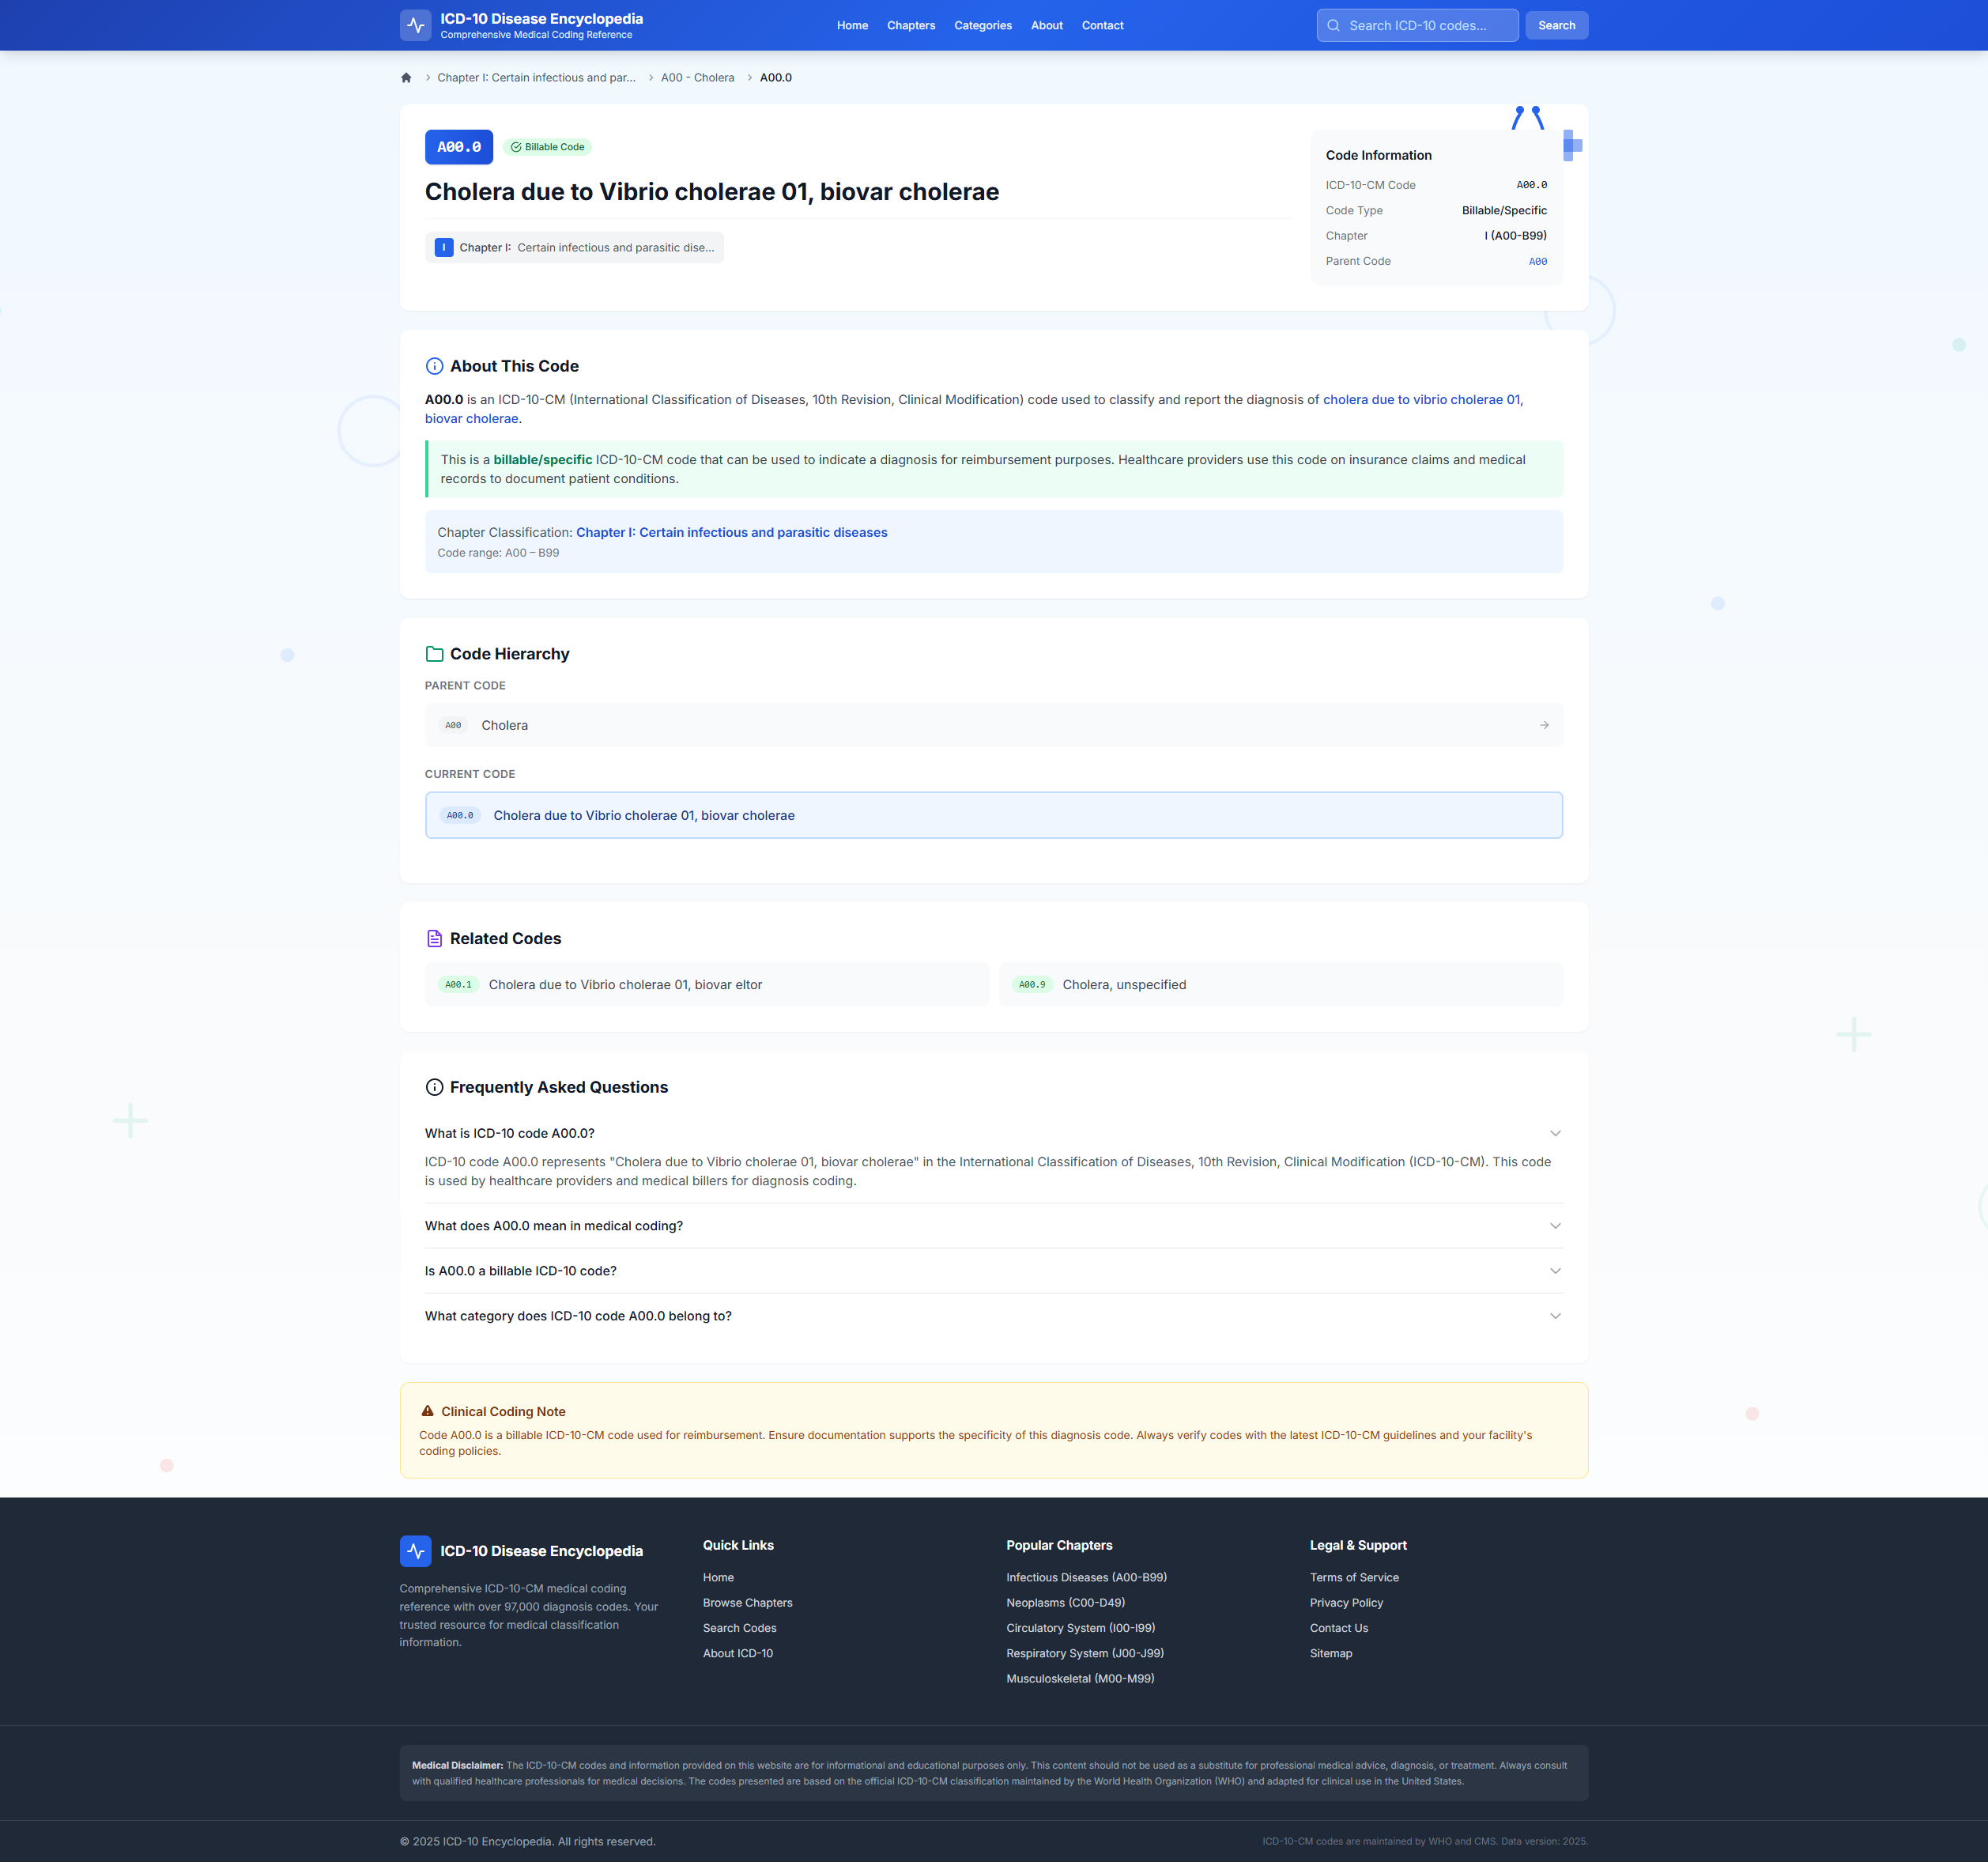The width and height of the screenshot is (1988, 1862).
Task: Open Privacy Policy in footer
Action: (x=1346, y=1603)
